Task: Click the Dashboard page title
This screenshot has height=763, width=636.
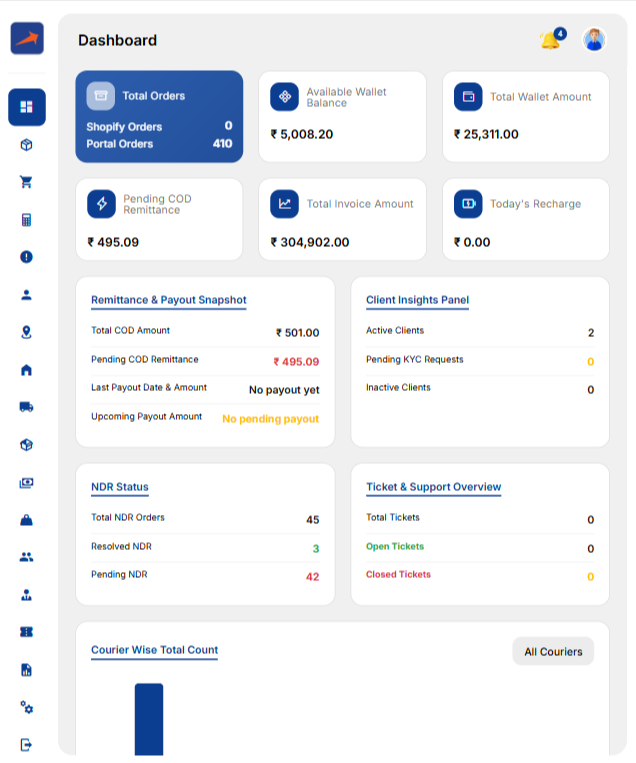Action: pos(118,40)
